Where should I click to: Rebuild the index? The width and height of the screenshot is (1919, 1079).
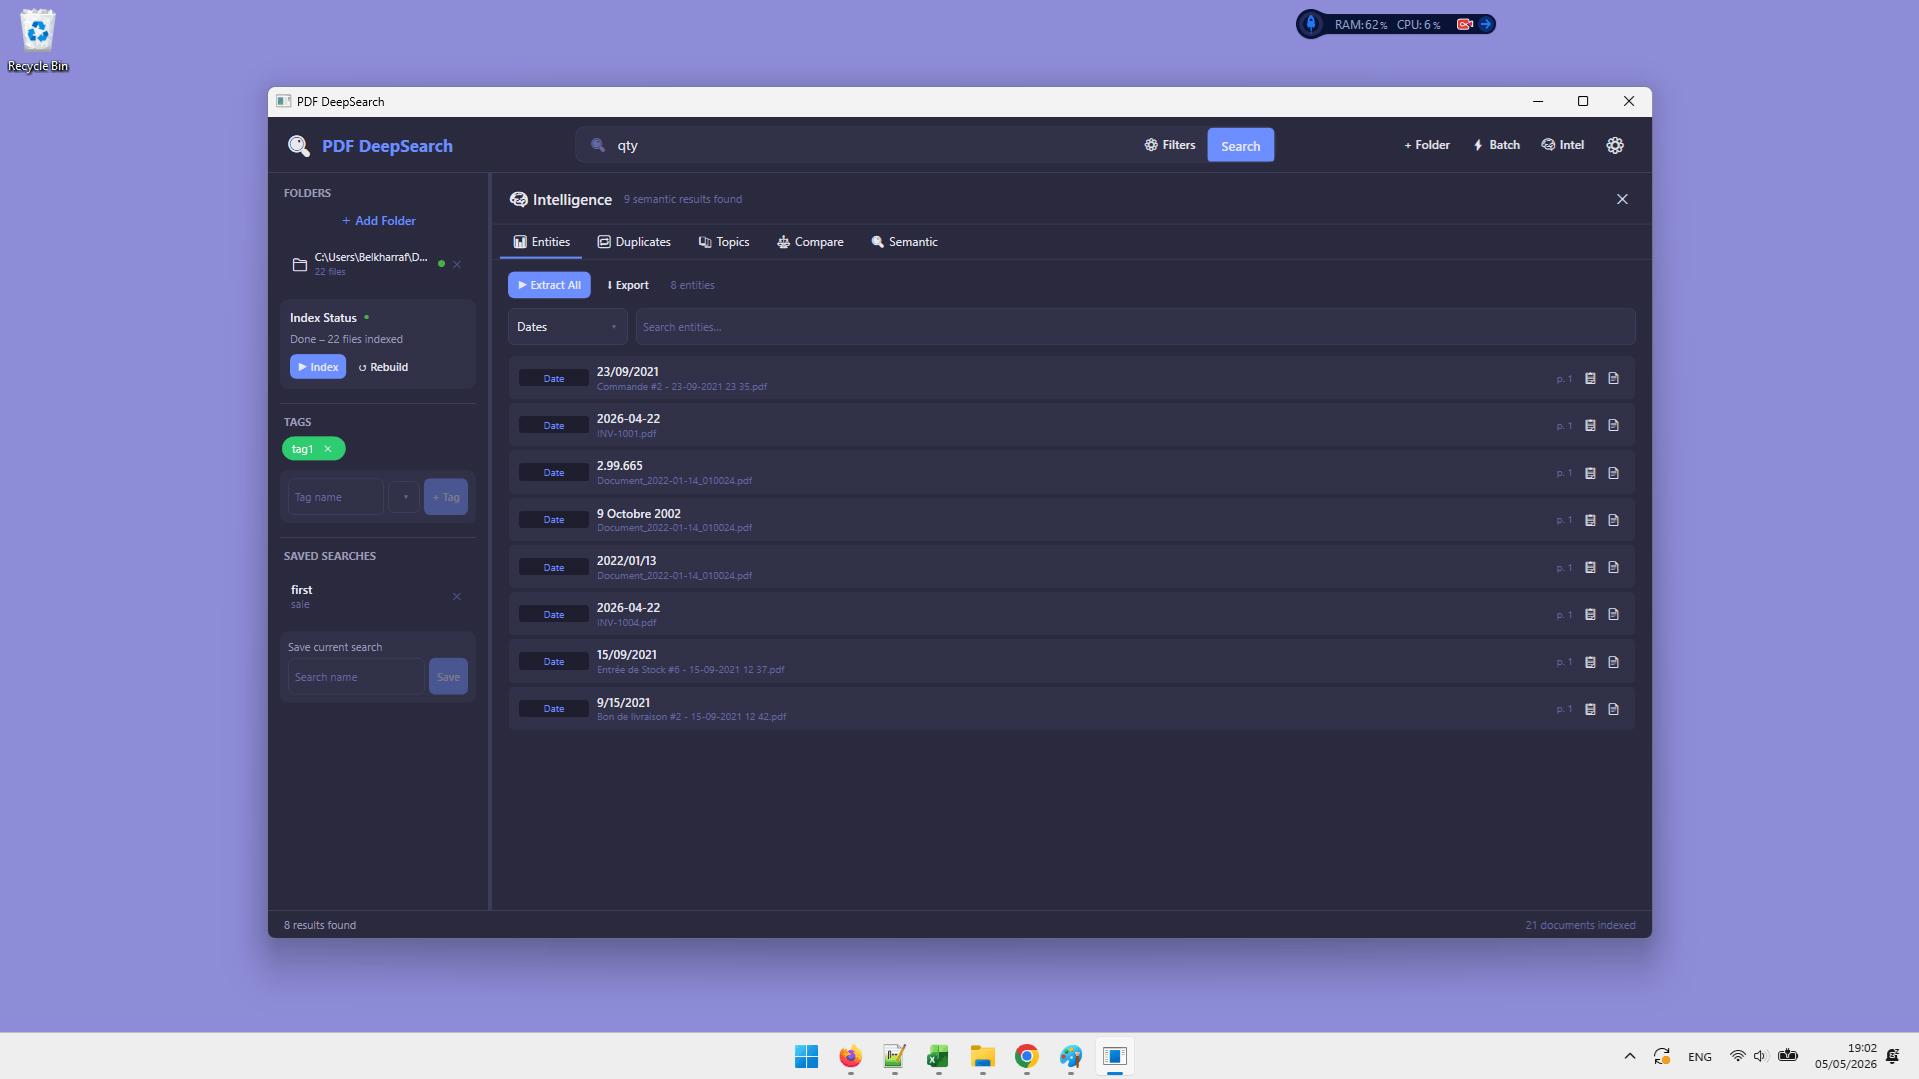coord(383,367)
